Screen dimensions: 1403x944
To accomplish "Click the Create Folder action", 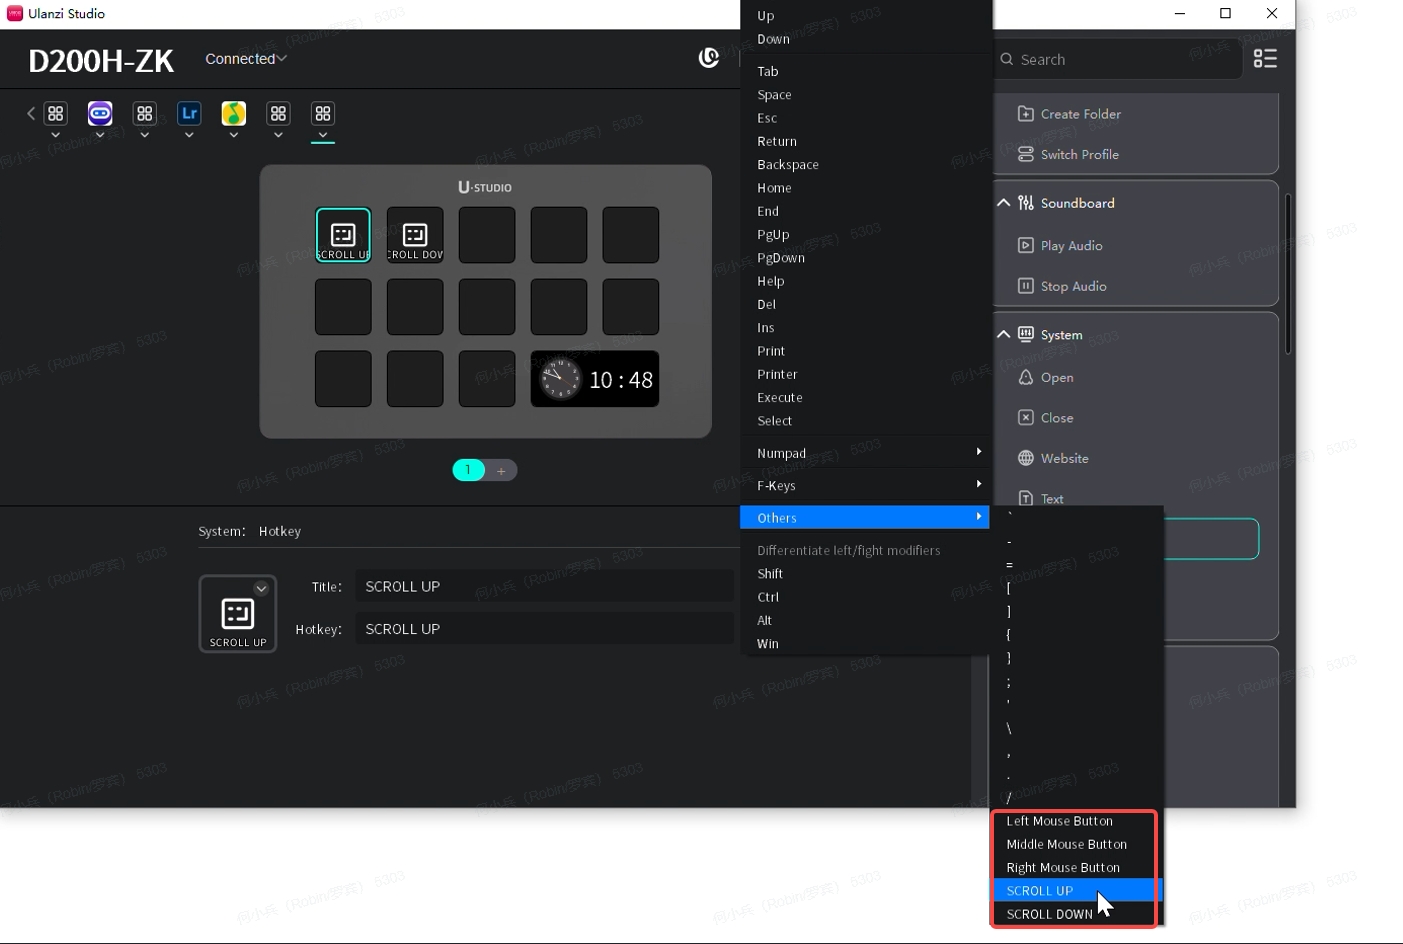I will [x=1080, y=114].
